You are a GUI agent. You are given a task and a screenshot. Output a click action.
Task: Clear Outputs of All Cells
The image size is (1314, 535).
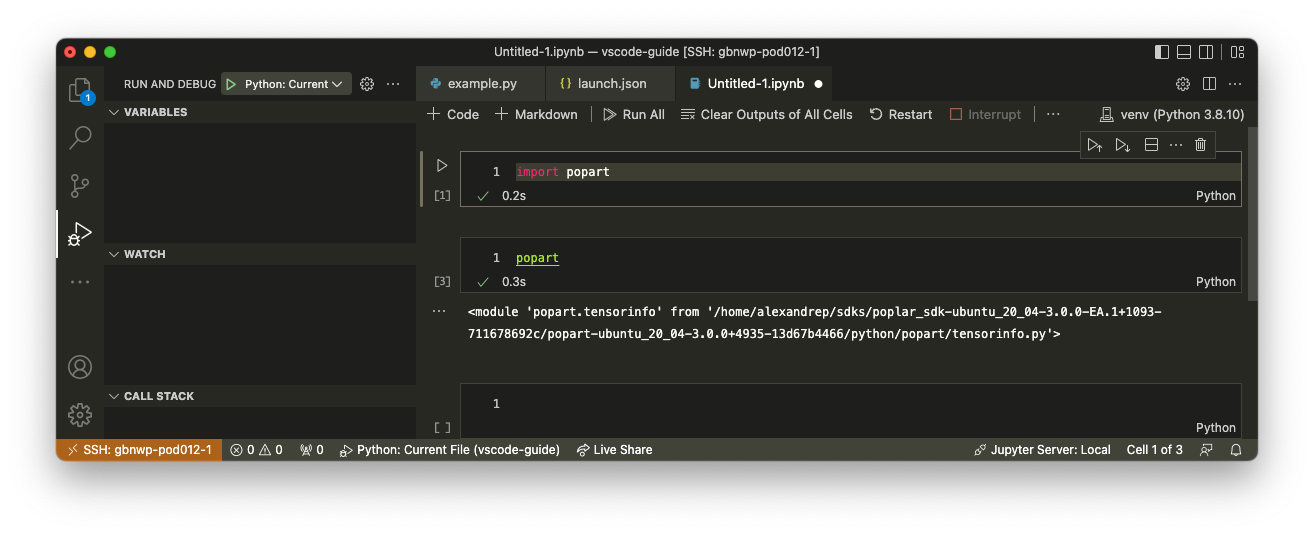pyautogui.click(x=766, y=114)
